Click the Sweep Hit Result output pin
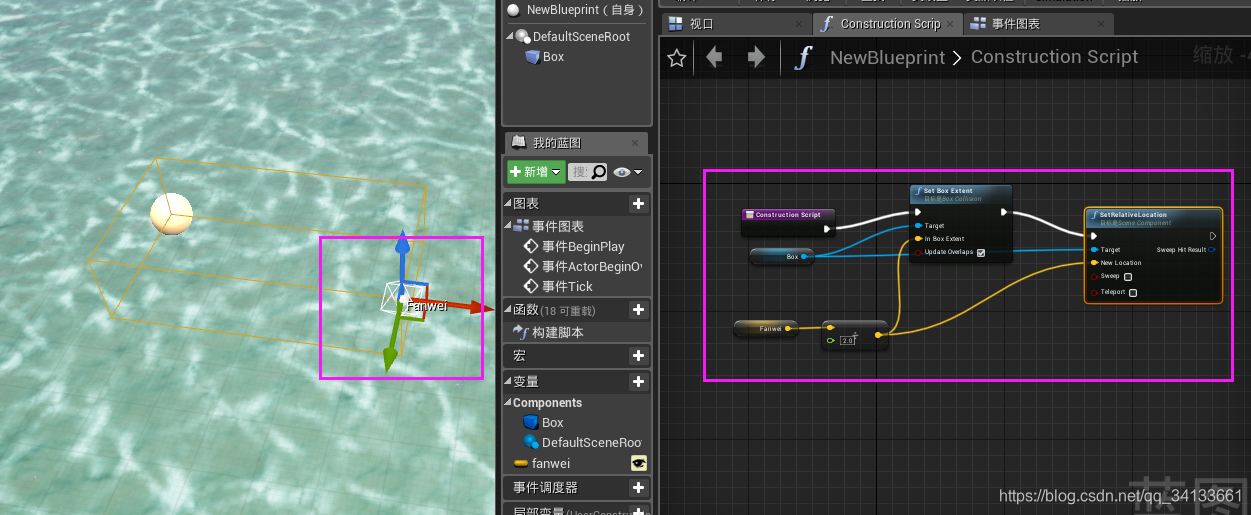This screenshot has height=515, width=1251. (x=1212, y=250)
